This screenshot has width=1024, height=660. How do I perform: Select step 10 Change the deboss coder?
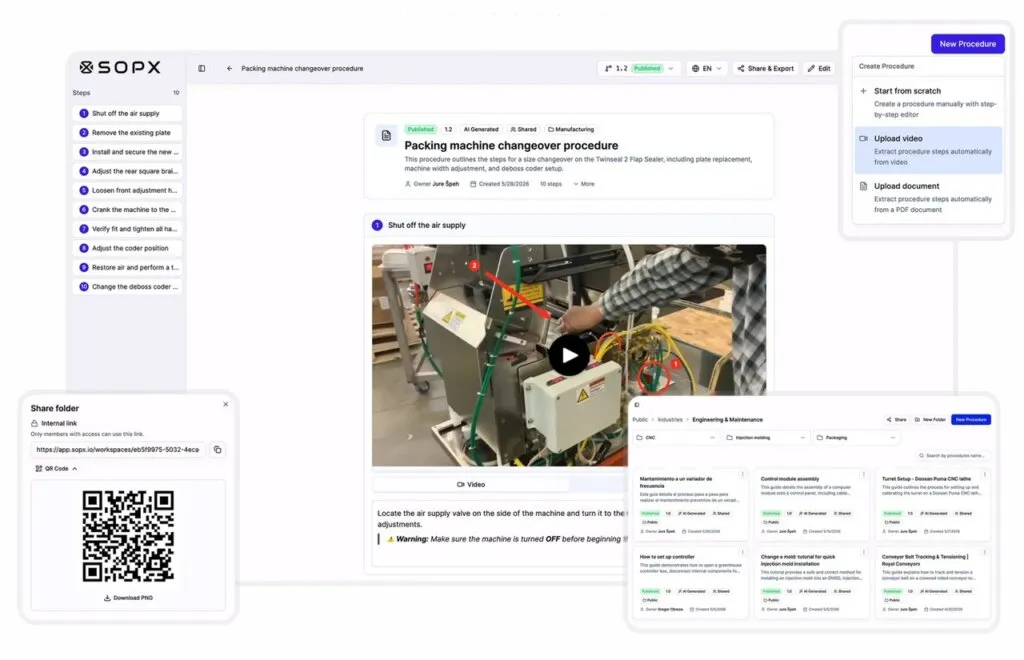tap(127, 287)
